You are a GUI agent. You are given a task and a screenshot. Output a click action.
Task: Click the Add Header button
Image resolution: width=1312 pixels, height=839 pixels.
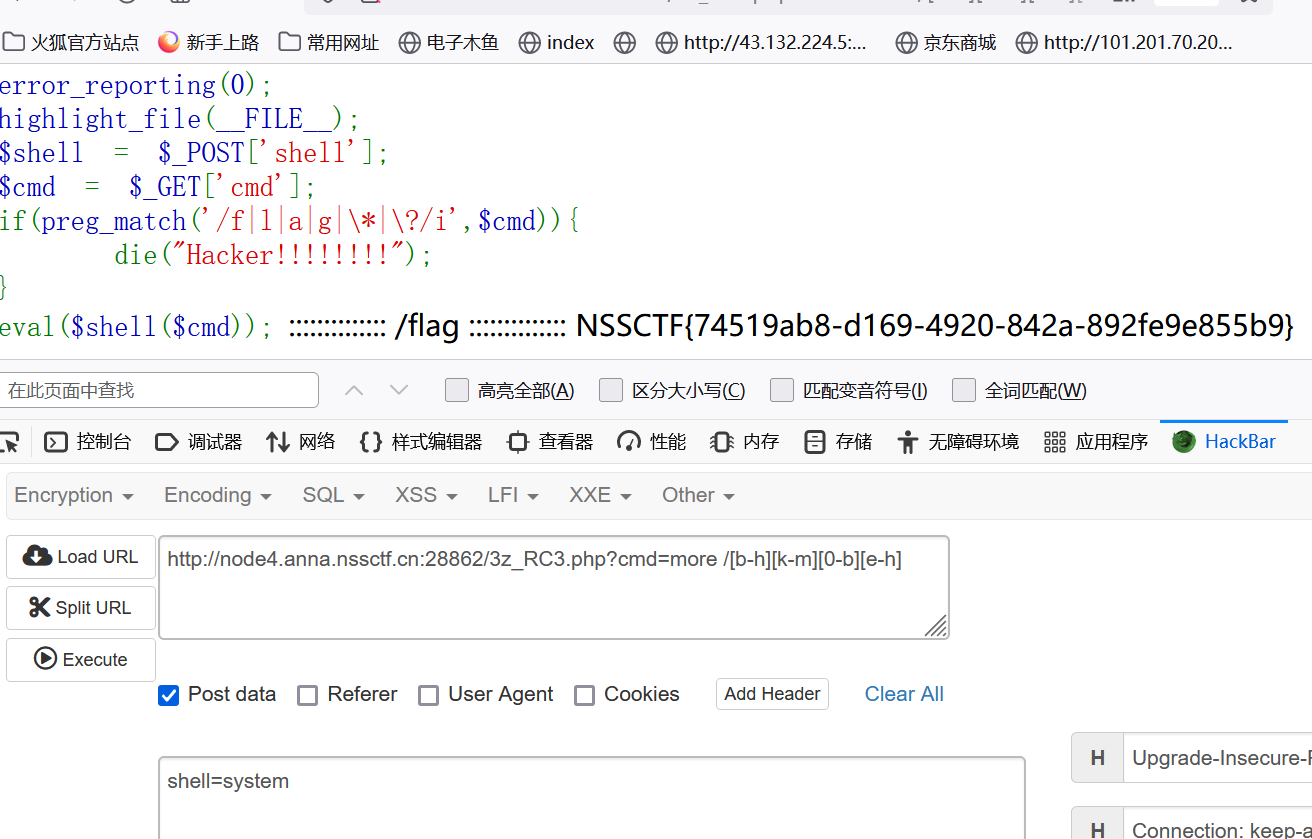(772, 694)
